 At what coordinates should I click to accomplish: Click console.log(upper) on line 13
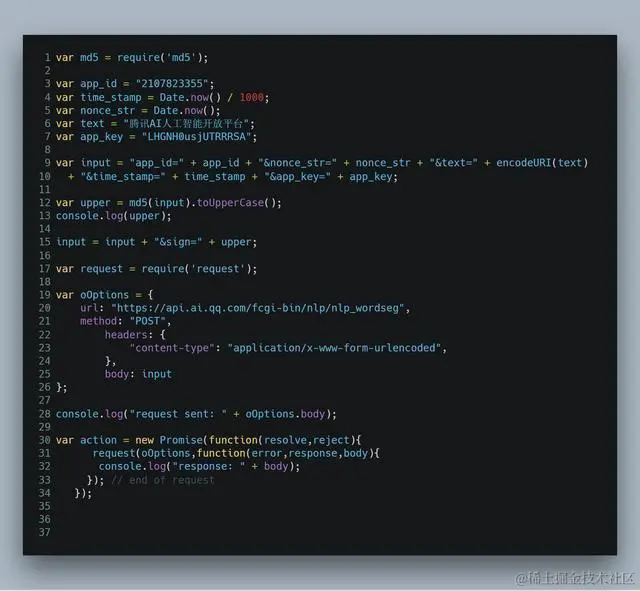click(x=111, y=216)
